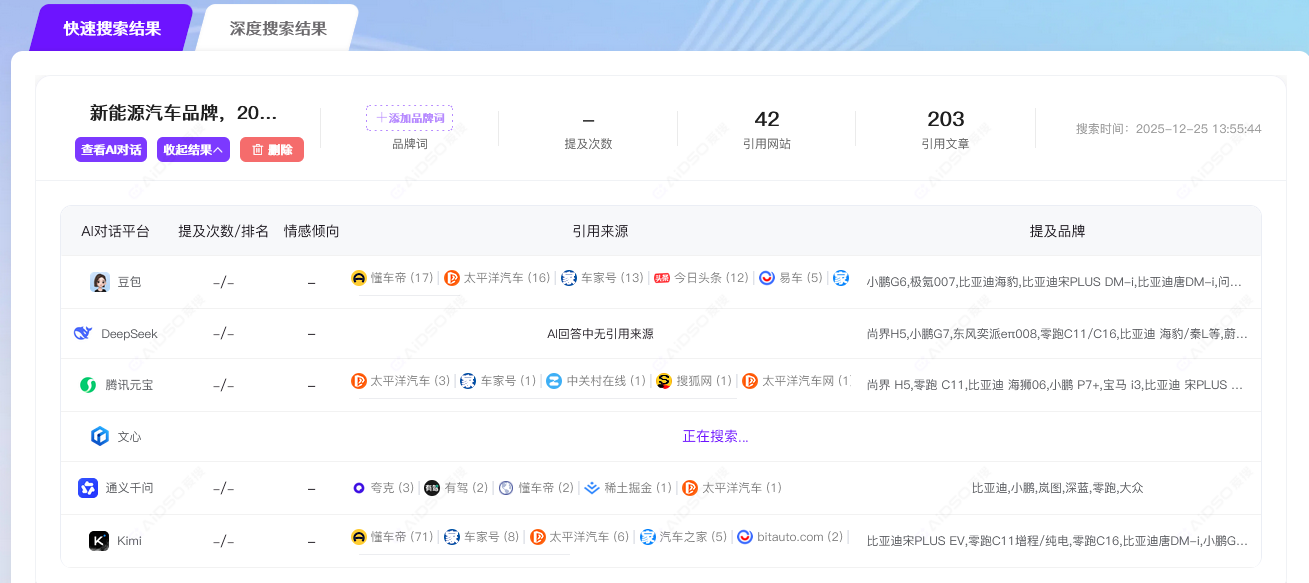This screenshot has height=583, width=1309.
Task: Collapse results with 收起结果 button
Action: click(193, 150)
